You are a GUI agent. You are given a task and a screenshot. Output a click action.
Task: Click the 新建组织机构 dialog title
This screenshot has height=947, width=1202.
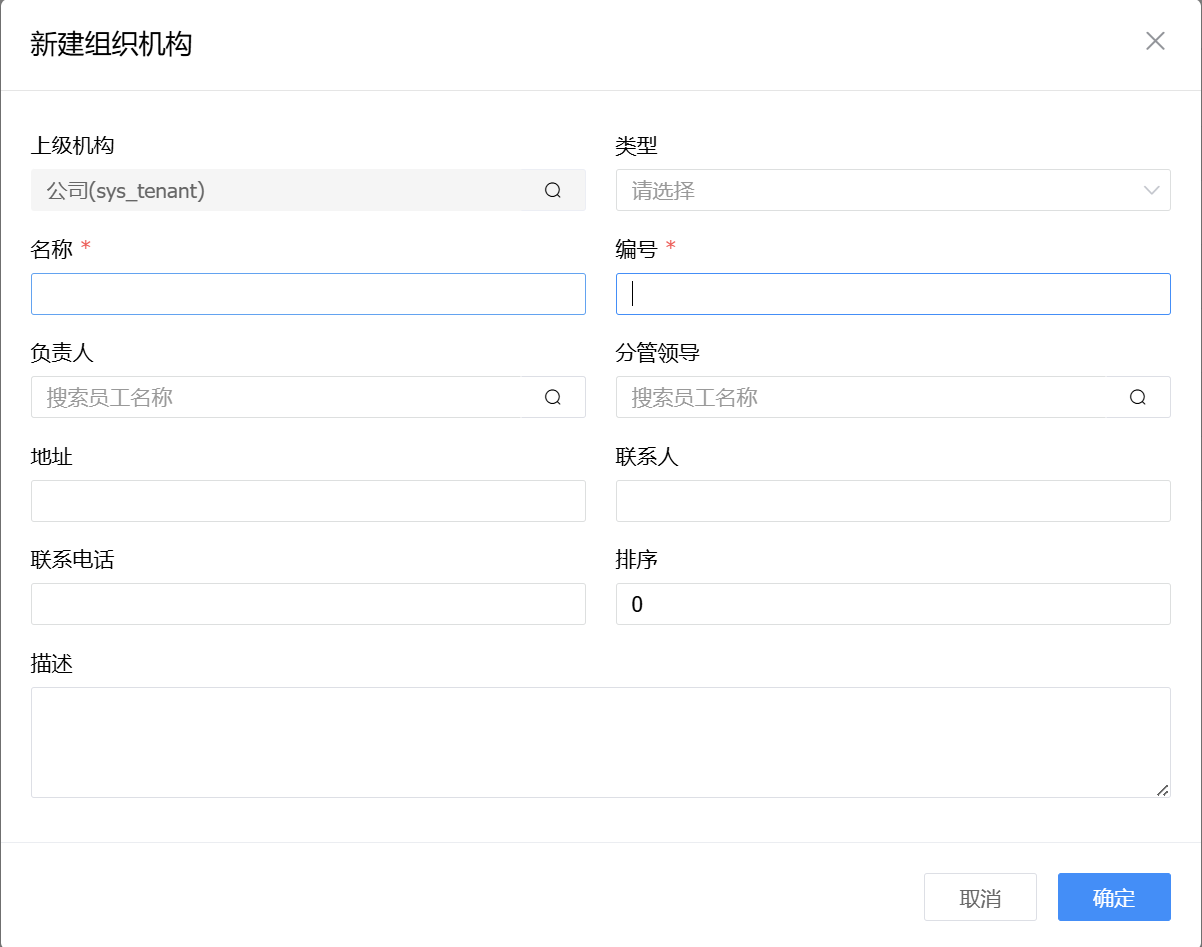pos(111,44)
